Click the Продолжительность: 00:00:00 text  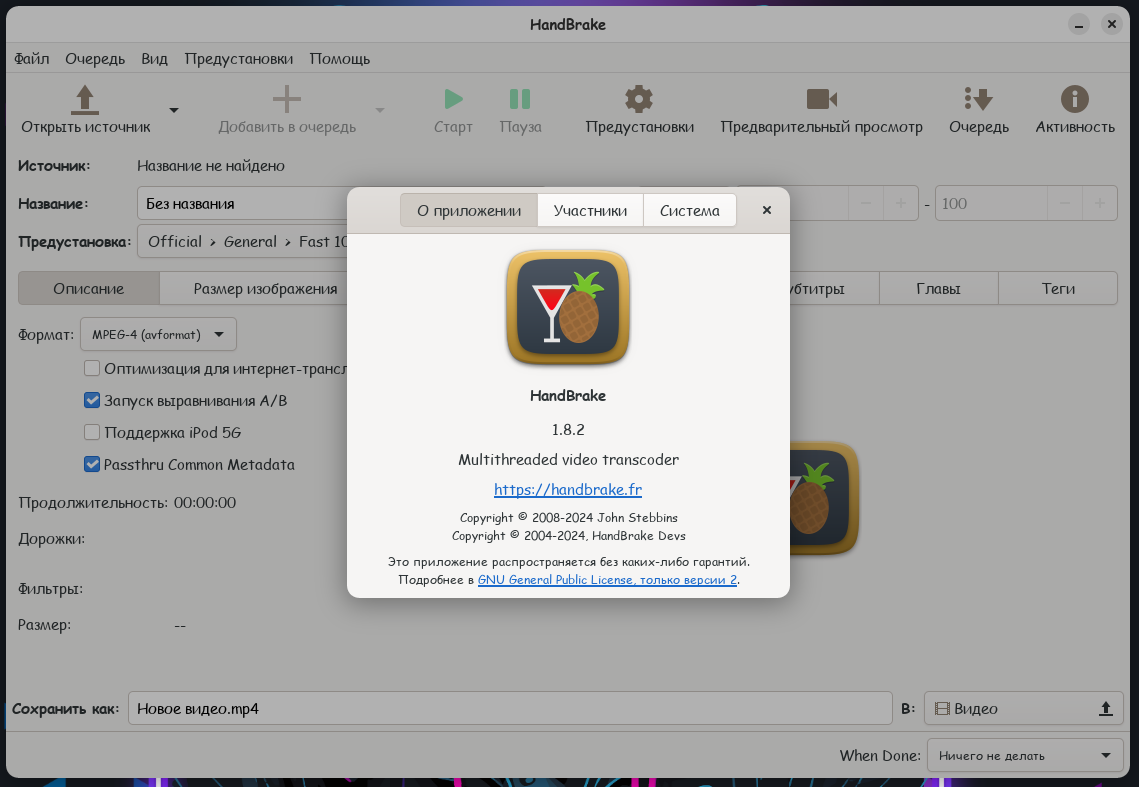pyautogui.click(x=127, y=502)
